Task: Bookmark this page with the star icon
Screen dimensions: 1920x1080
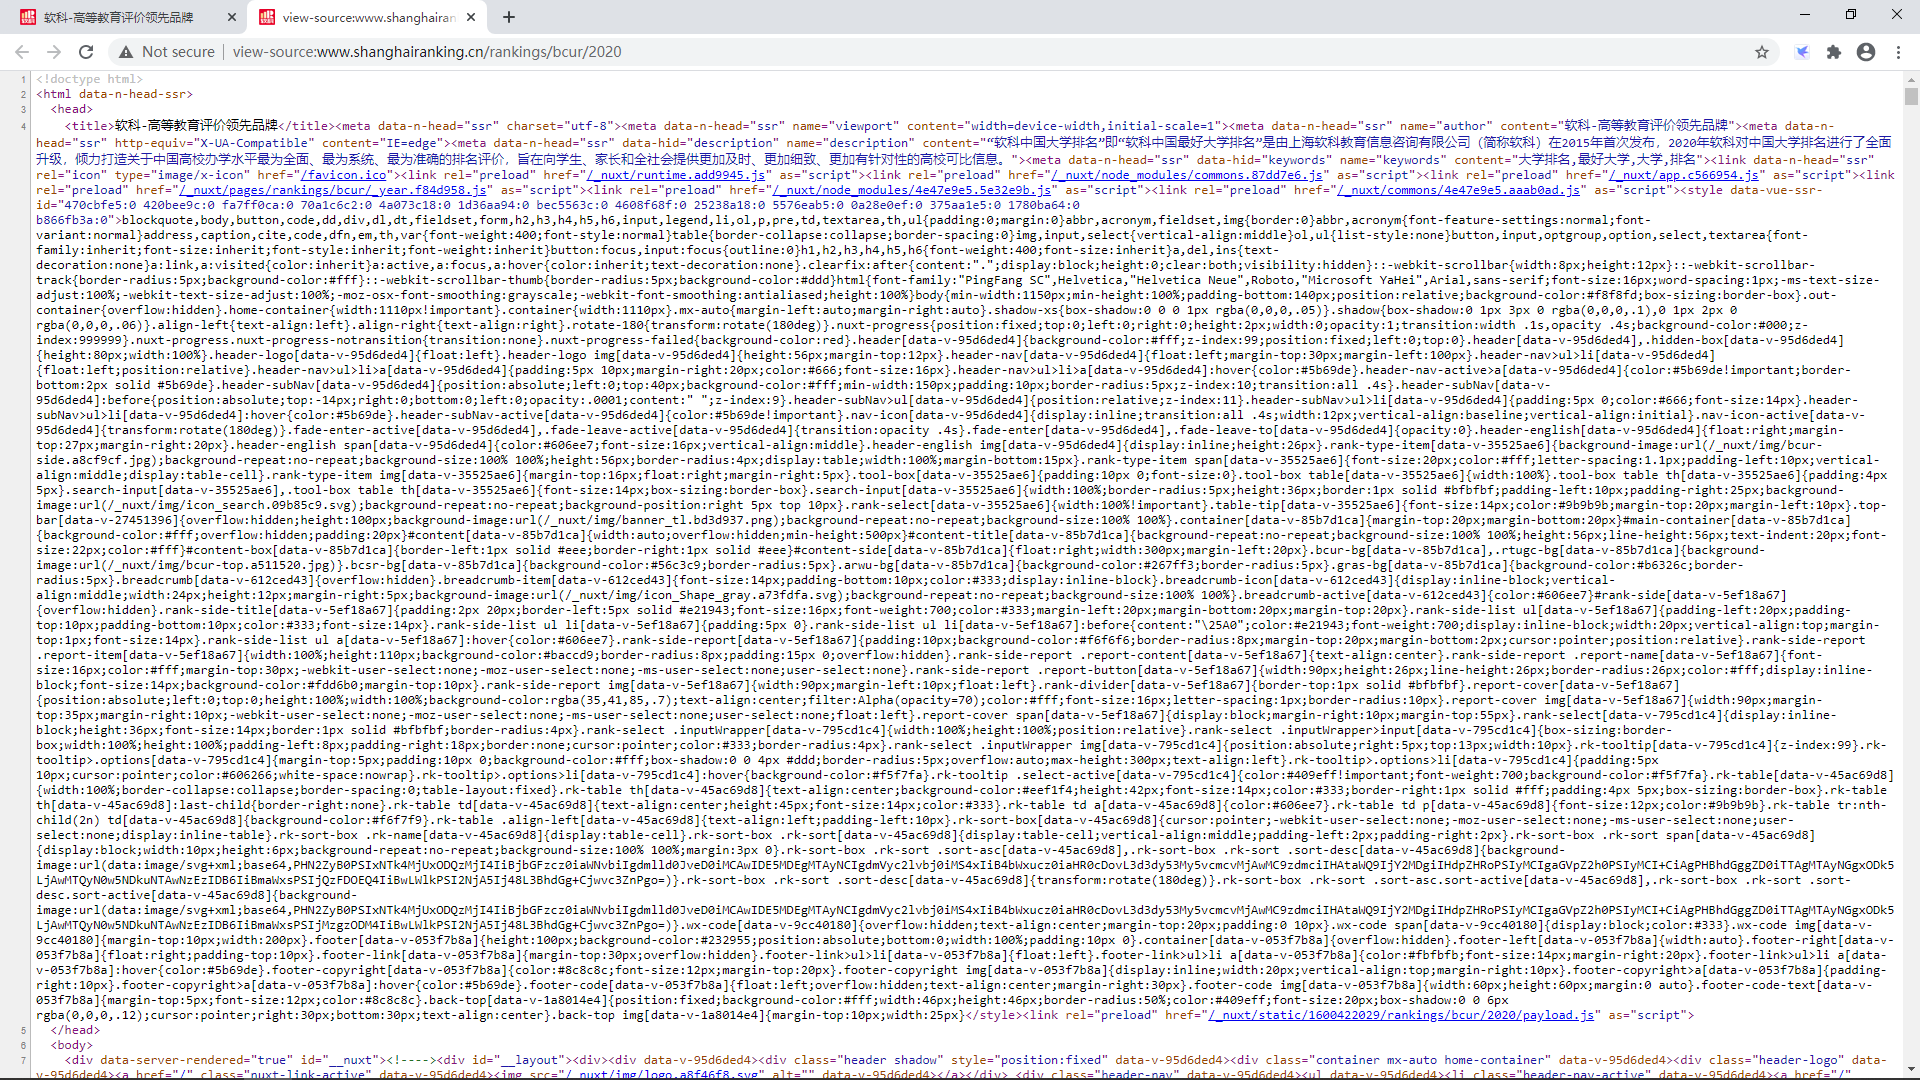Action: 1762,52
